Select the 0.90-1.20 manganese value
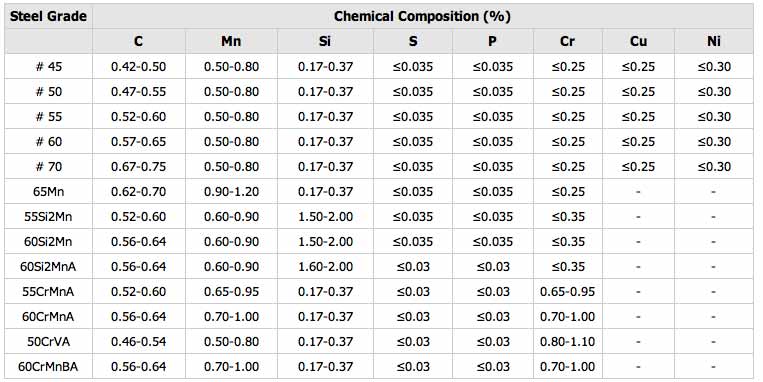Screen dimensions: 763x382 pyautogui.click(x=231, y=192)
